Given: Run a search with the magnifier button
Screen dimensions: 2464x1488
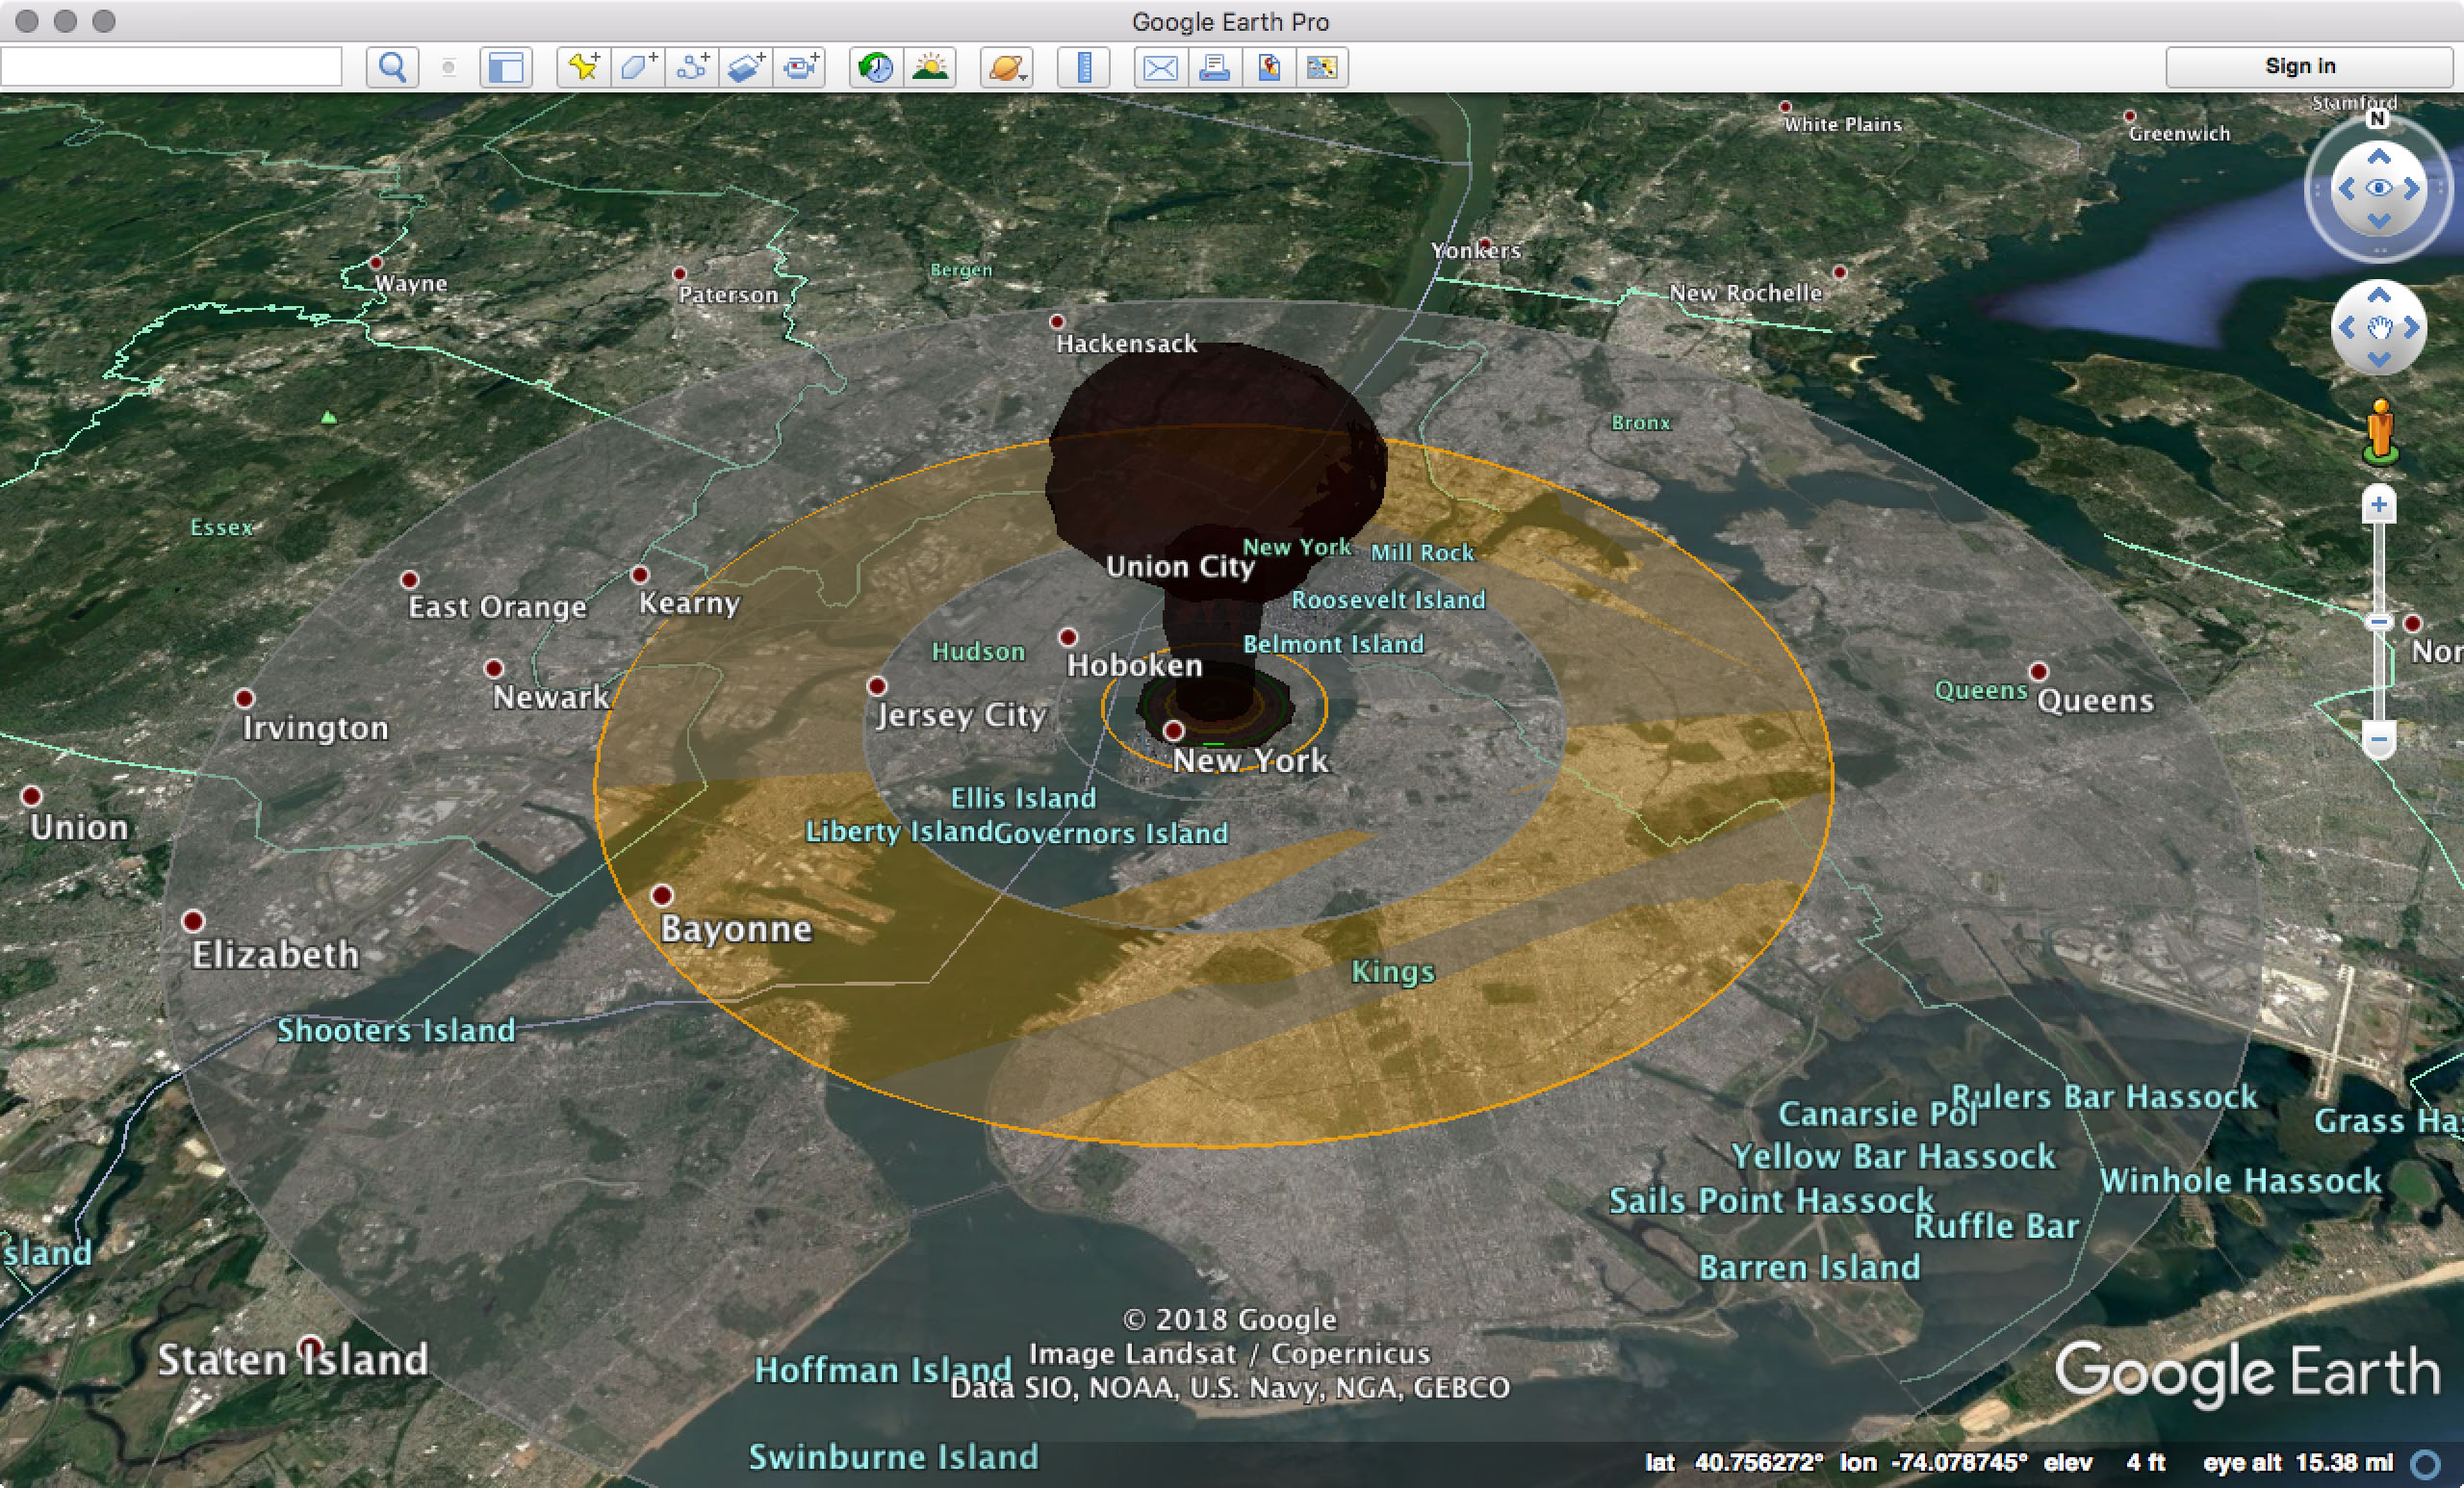Looking at the screenshot, I should click(x=394, y=68).
